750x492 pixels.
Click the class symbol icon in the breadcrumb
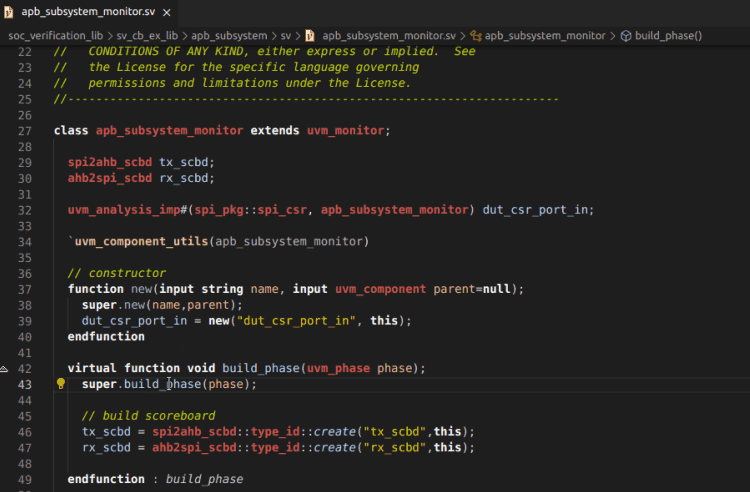pyautogui.click(x=476, y=35)
